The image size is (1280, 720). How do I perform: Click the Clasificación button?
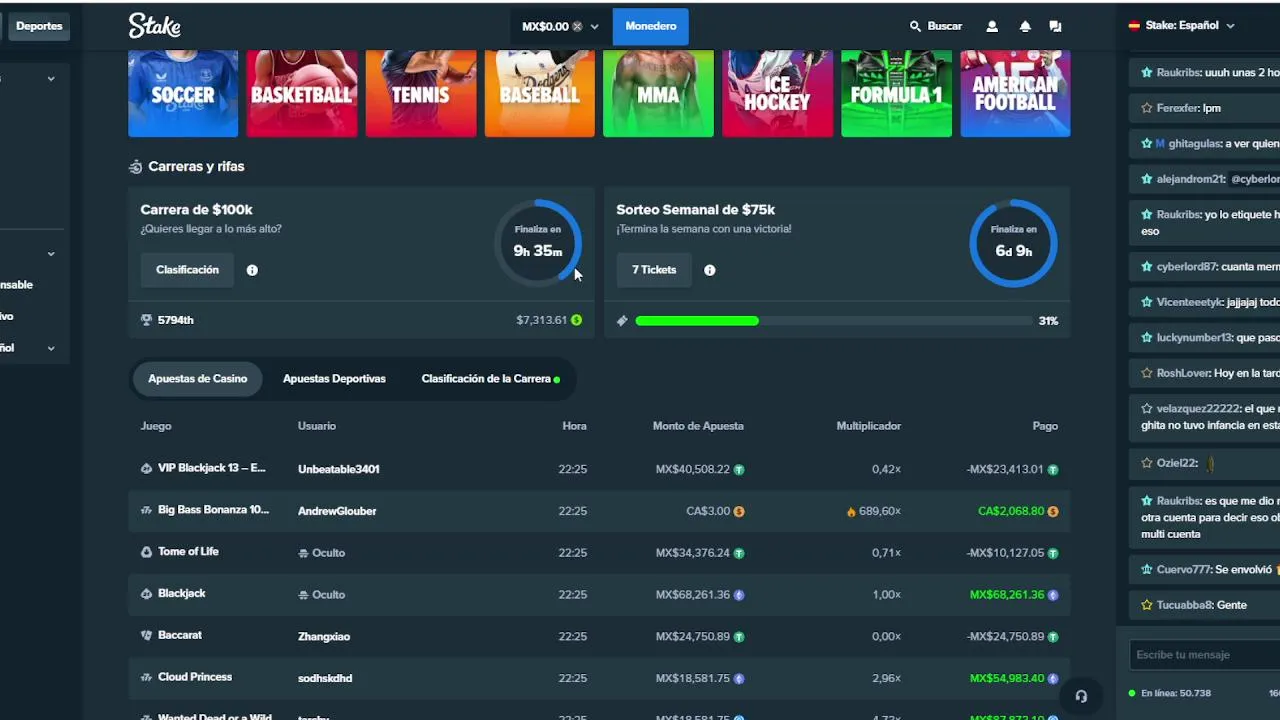pyautogui.click(x=187, y=270)
